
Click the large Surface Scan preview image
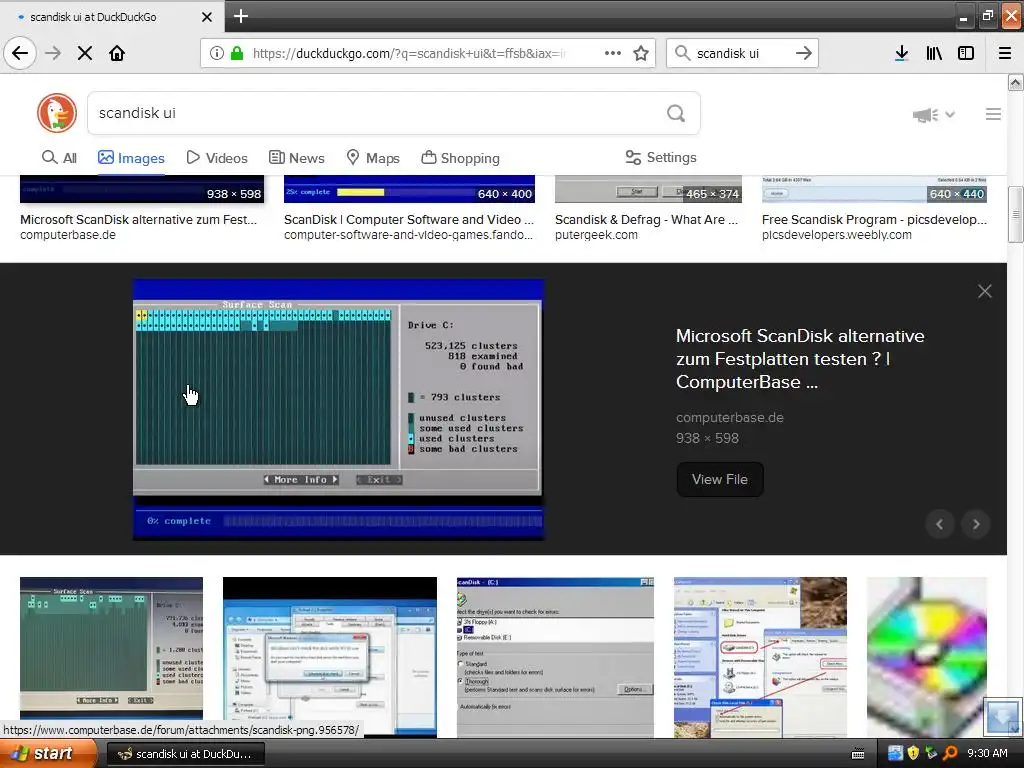point(338,409)
